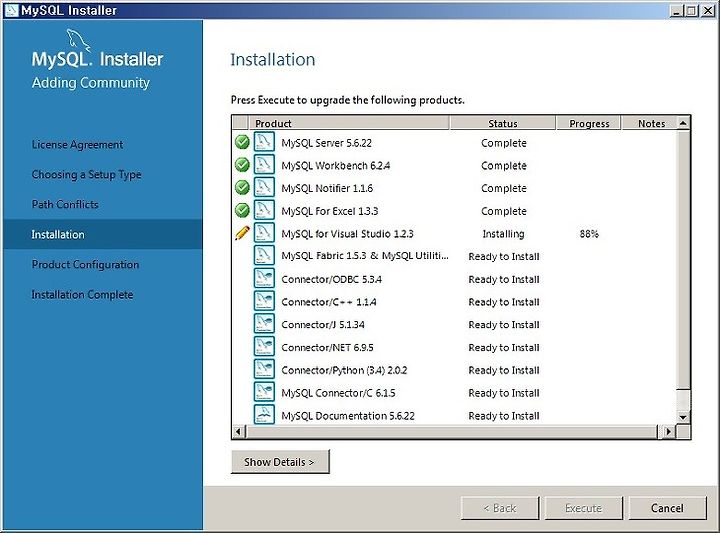Select the MySQL Fabric 1.5.3 & Utilities name
The image size is (720, 533).
365,256
